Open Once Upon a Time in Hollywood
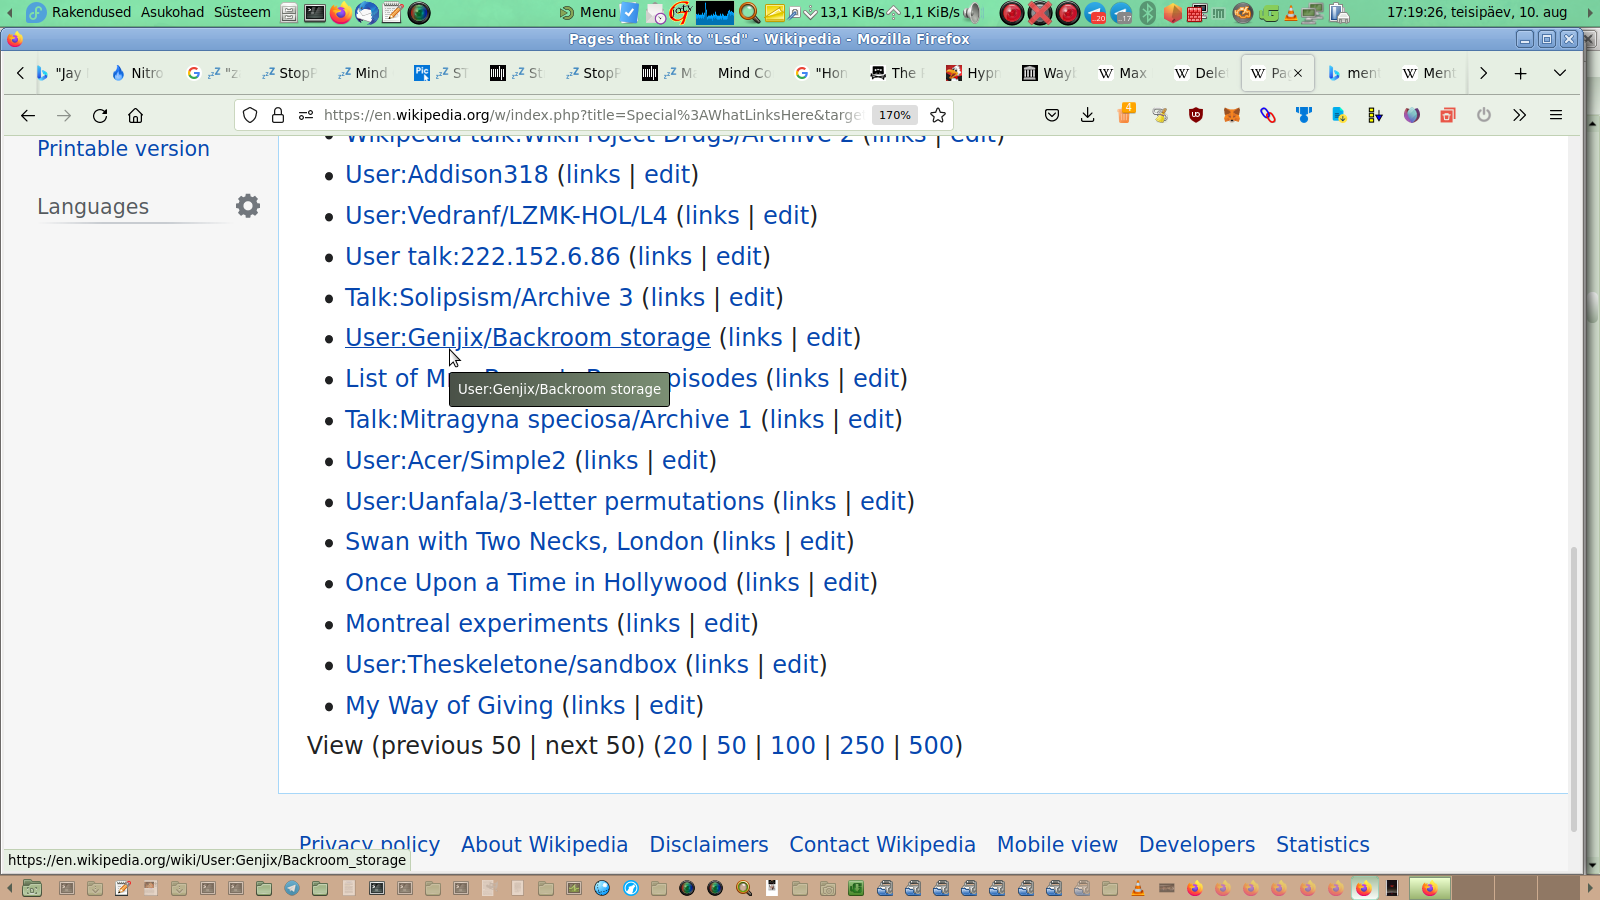Image resolution: width=1600 pixels, height=900 pixels. tap(536, 583)
